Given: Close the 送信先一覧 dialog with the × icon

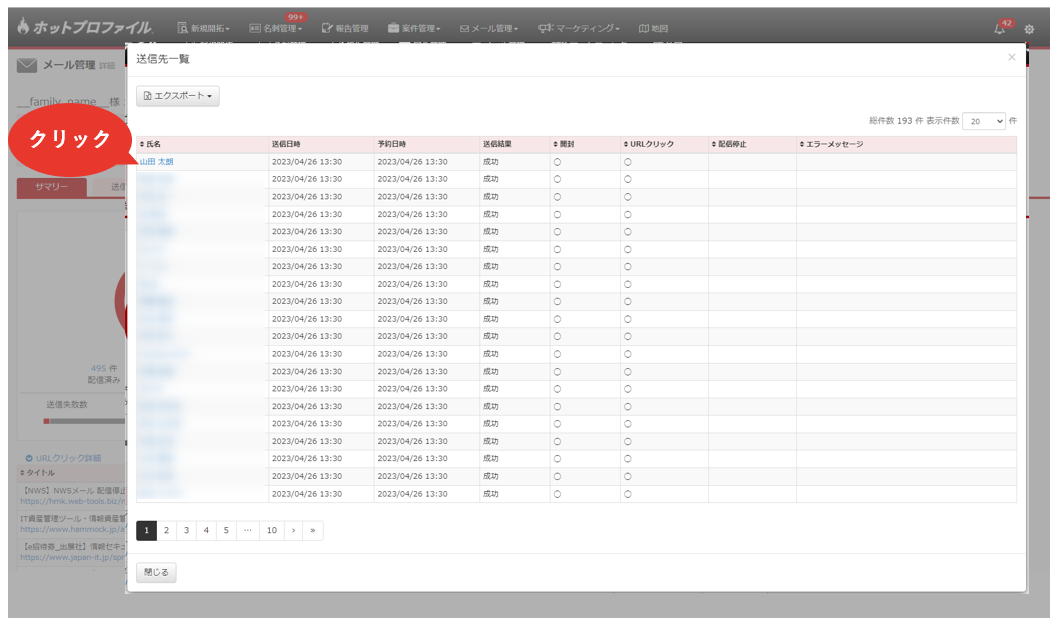Looking at the screenshot, I should click(x=1012, y=58).
